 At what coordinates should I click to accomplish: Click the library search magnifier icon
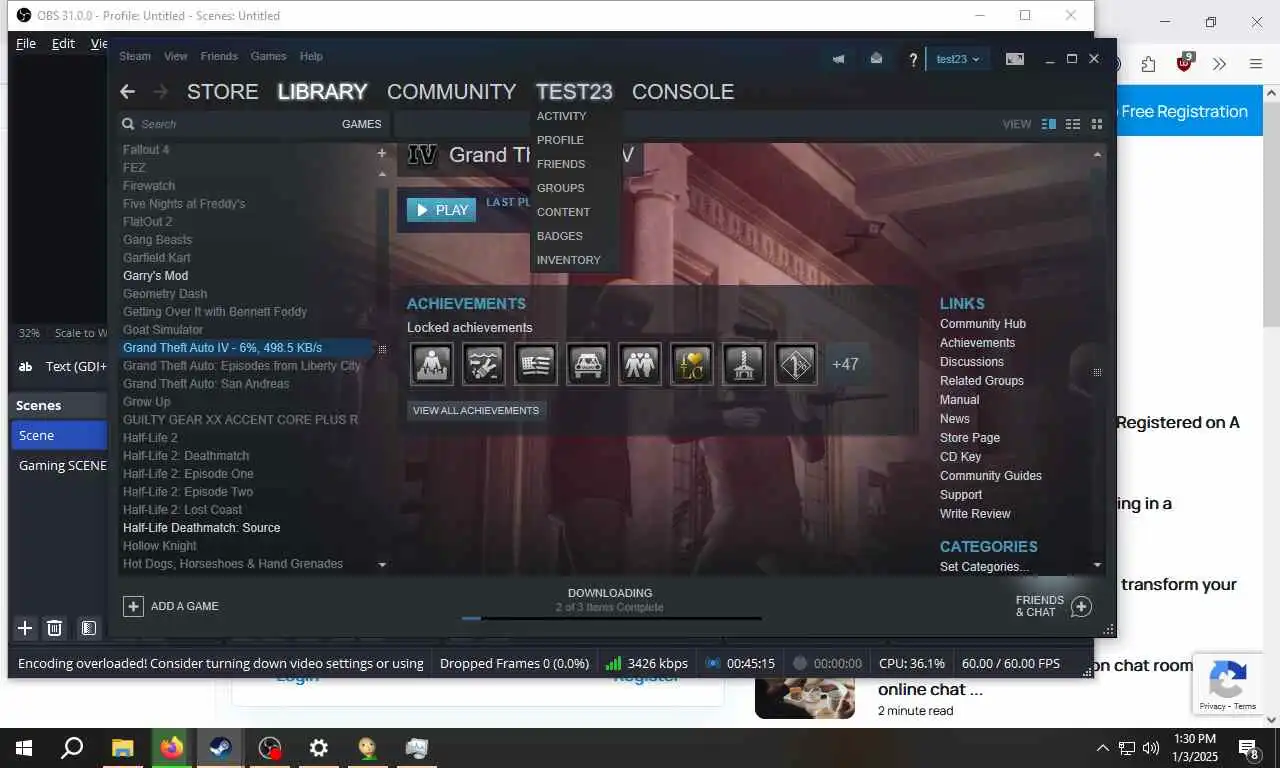point(128,124)
